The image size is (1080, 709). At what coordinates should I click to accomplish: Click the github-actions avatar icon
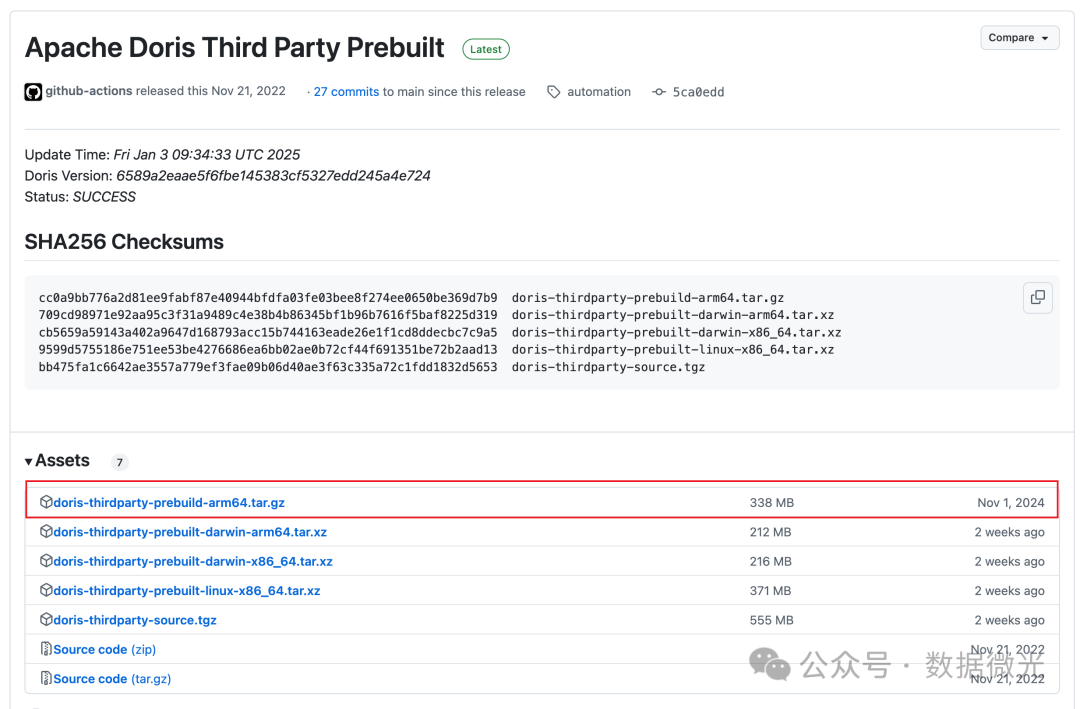[x=34, y=92]
